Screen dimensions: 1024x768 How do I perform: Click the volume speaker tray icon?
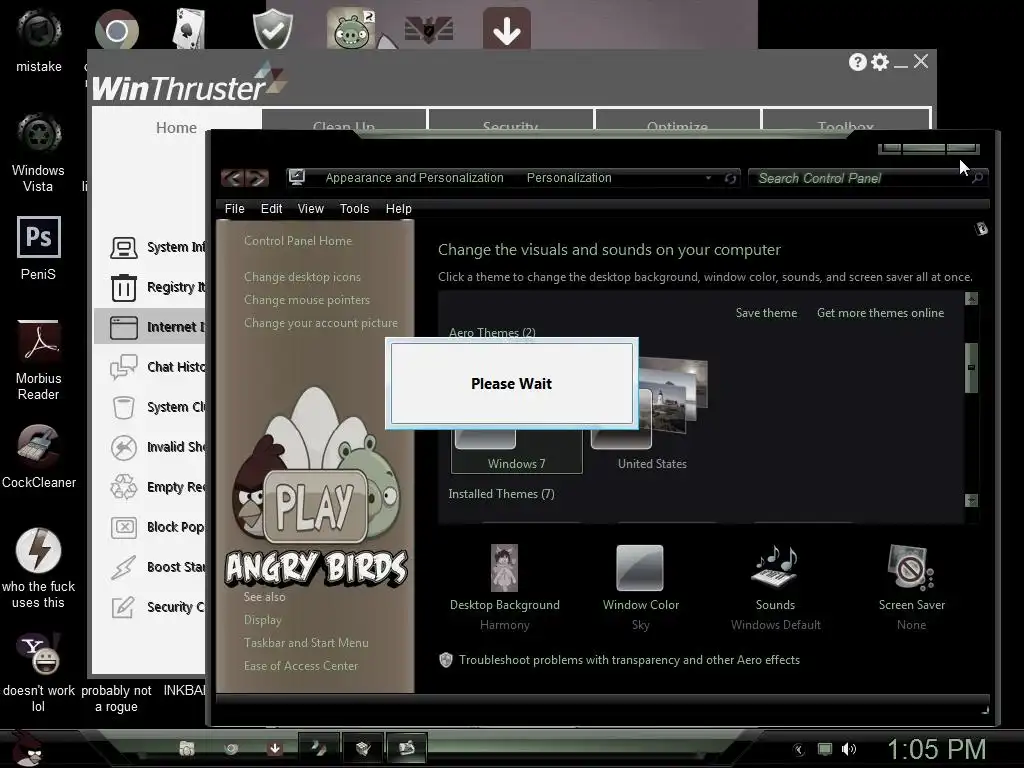coord(849,749)
